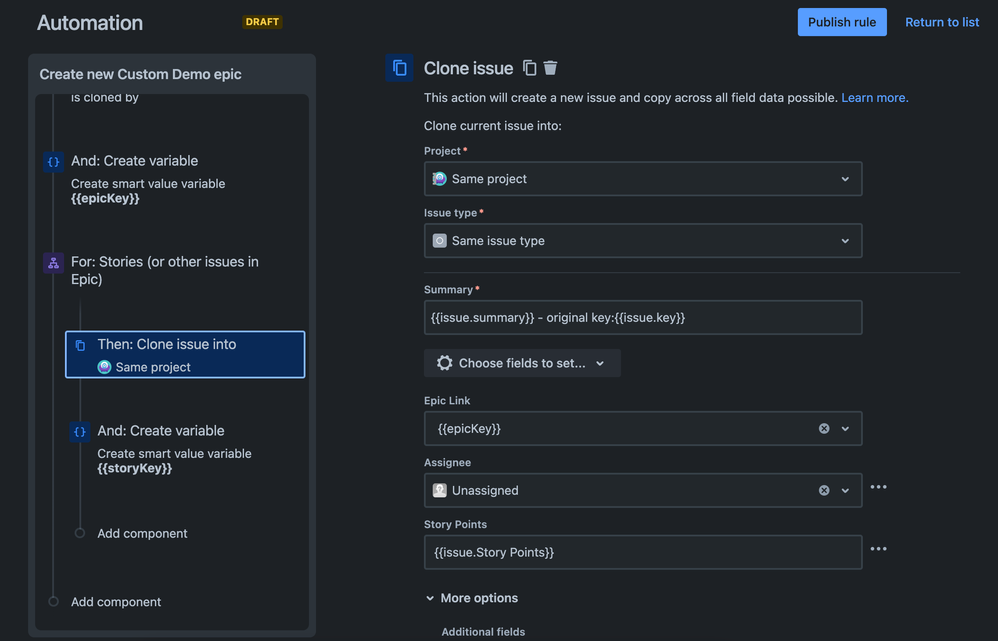Select the For: Stories branch step

point(165,271)
